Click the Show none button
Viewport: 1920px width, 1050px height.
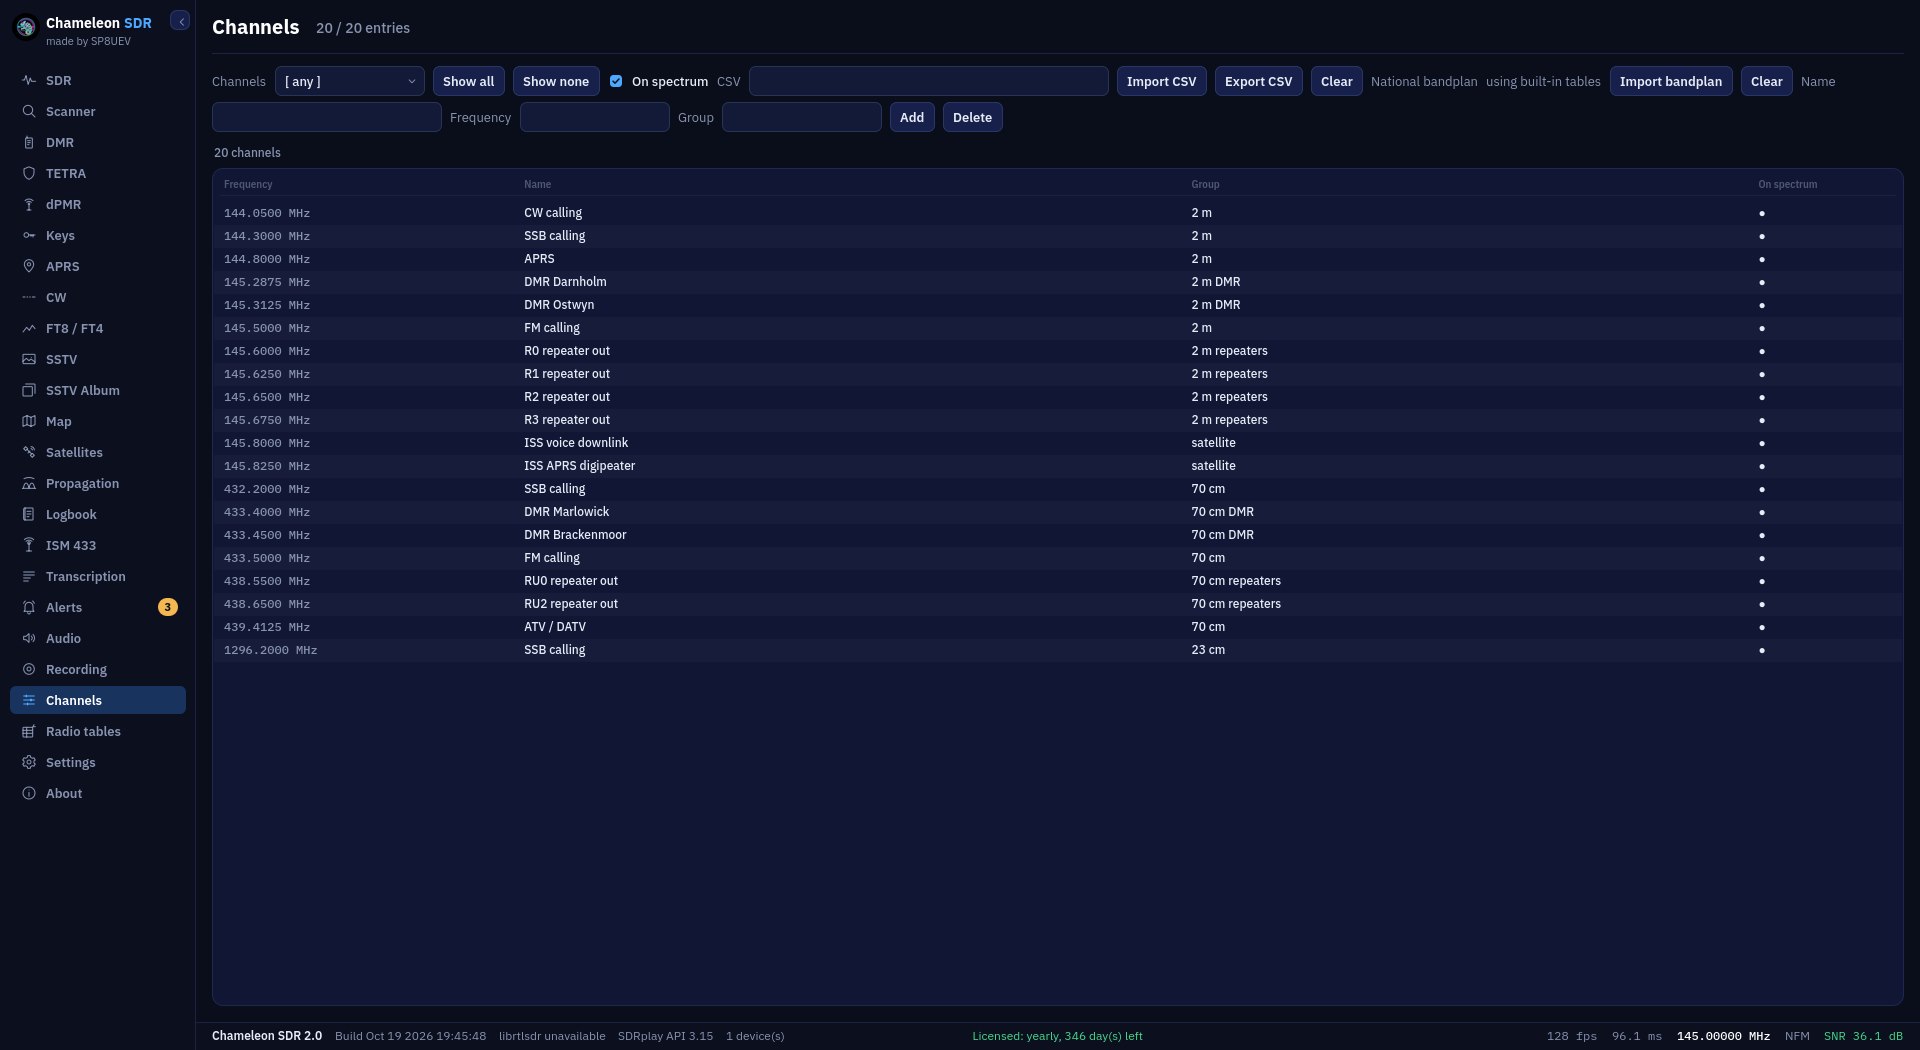point(556,81)
